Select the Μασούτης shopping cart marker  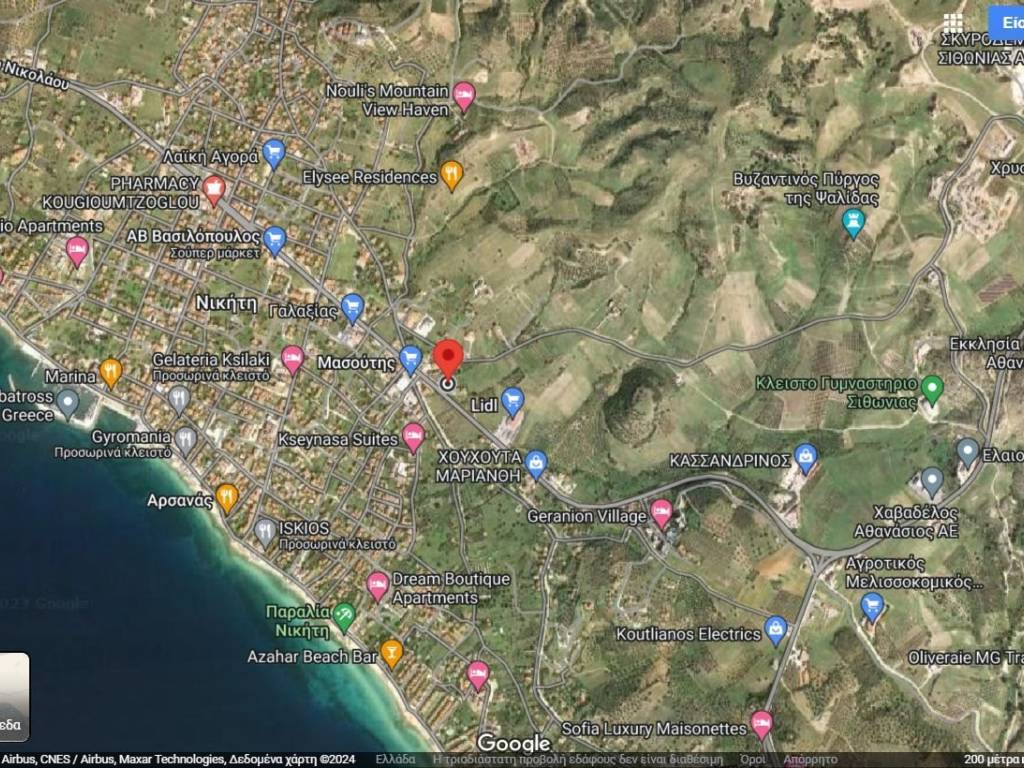[x=410, y=360]
